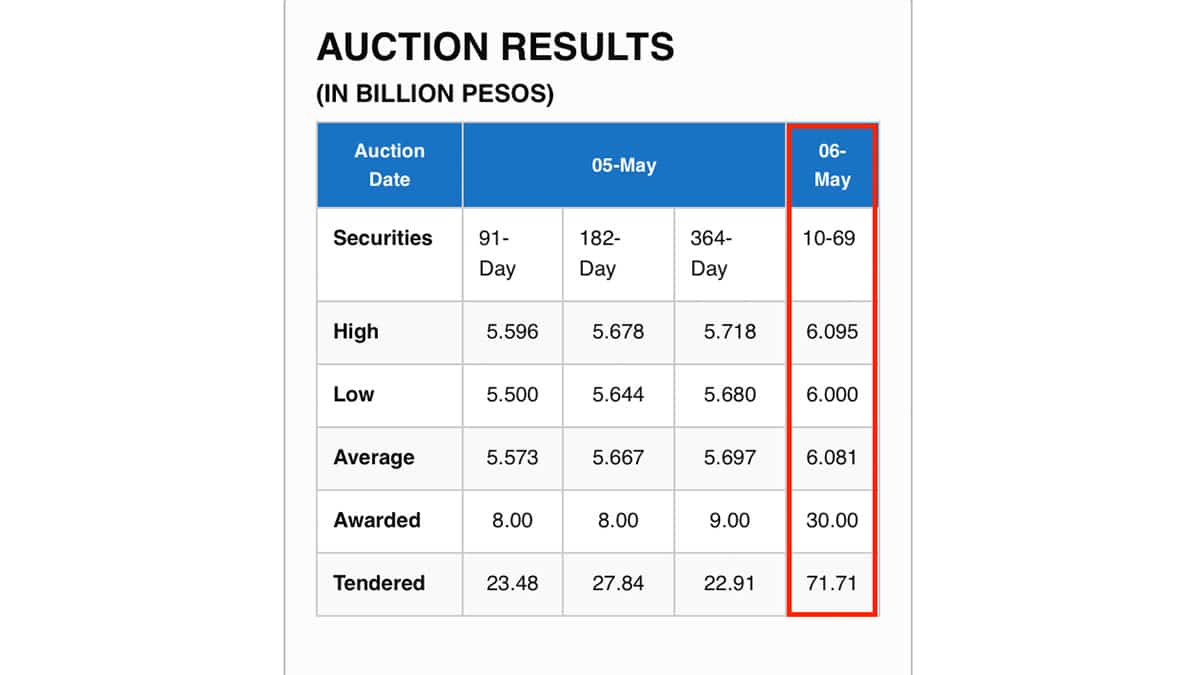Select the 91-Day securities cell
Screen dimensions: 1200x675
click(497, 254)
